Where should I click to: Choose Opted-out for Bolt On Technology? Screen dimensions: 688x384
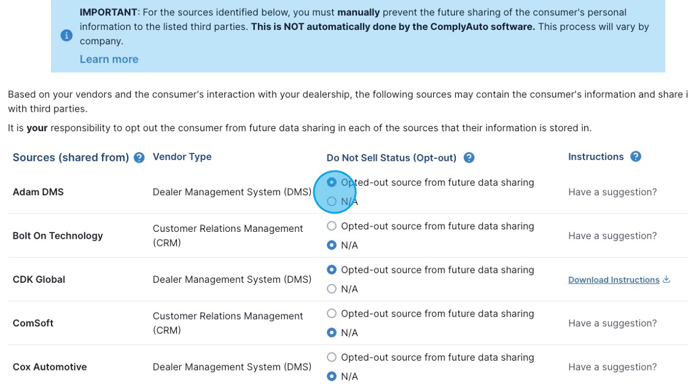tap(332, 226)
